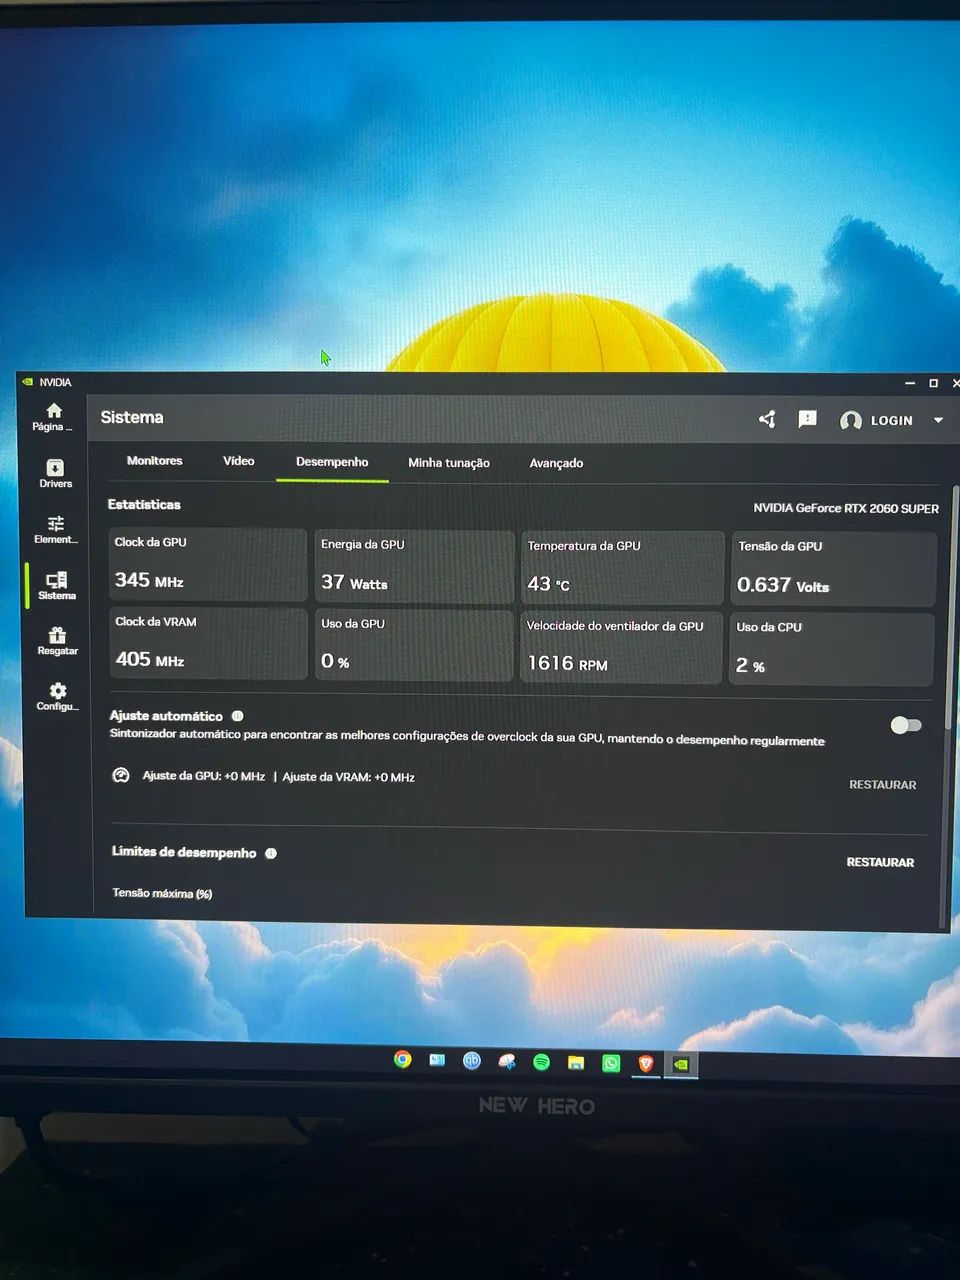The height and width of the screenshot is (1280, 960).
Task: Open the Minha tunação tab
Action: tap(449, 463)
